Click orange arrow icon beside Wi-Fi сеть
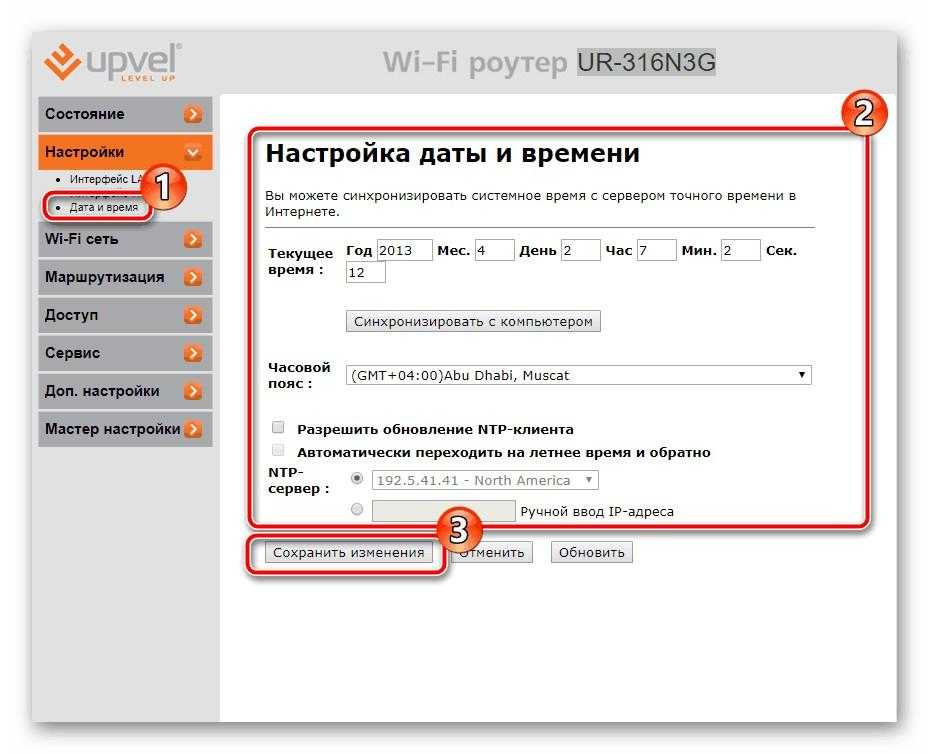This screenshot has height=754, width=929. (x=193, y=240)
